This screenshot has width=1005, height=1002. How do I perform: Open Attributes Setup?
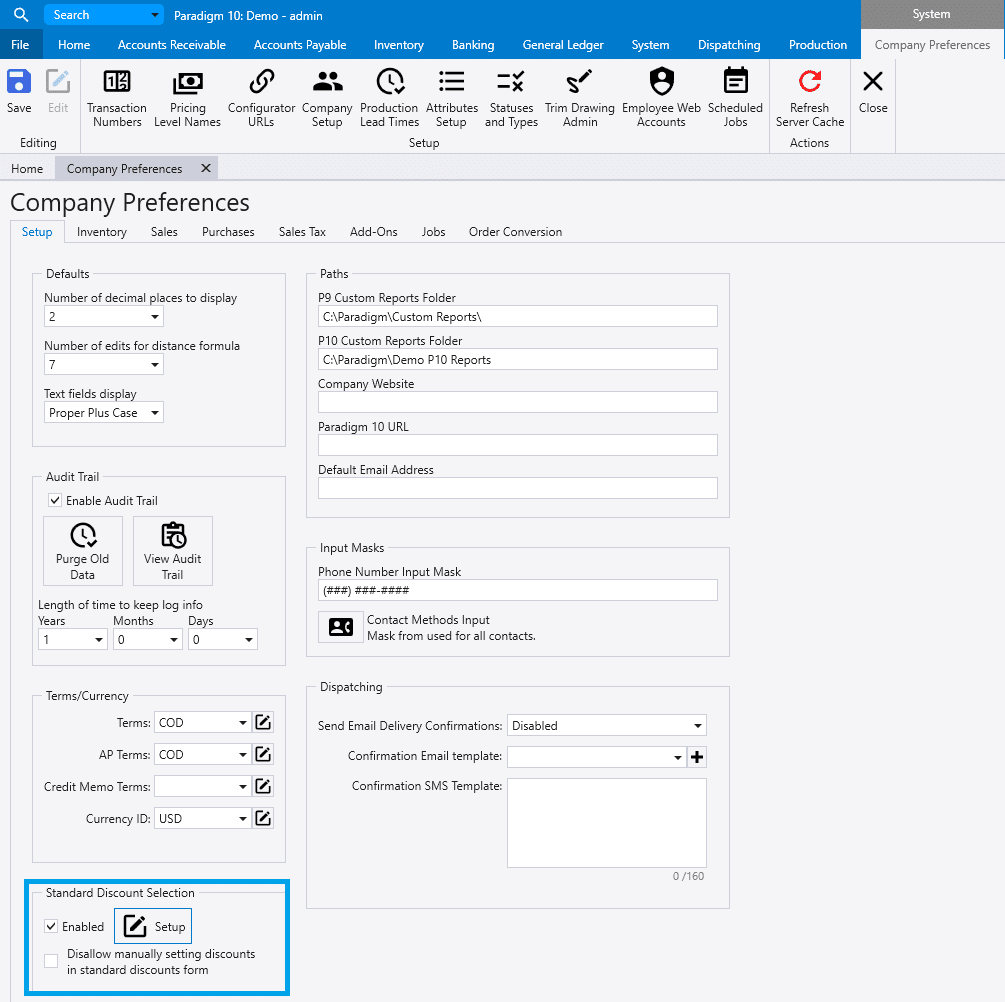click(x=451, y=97)
